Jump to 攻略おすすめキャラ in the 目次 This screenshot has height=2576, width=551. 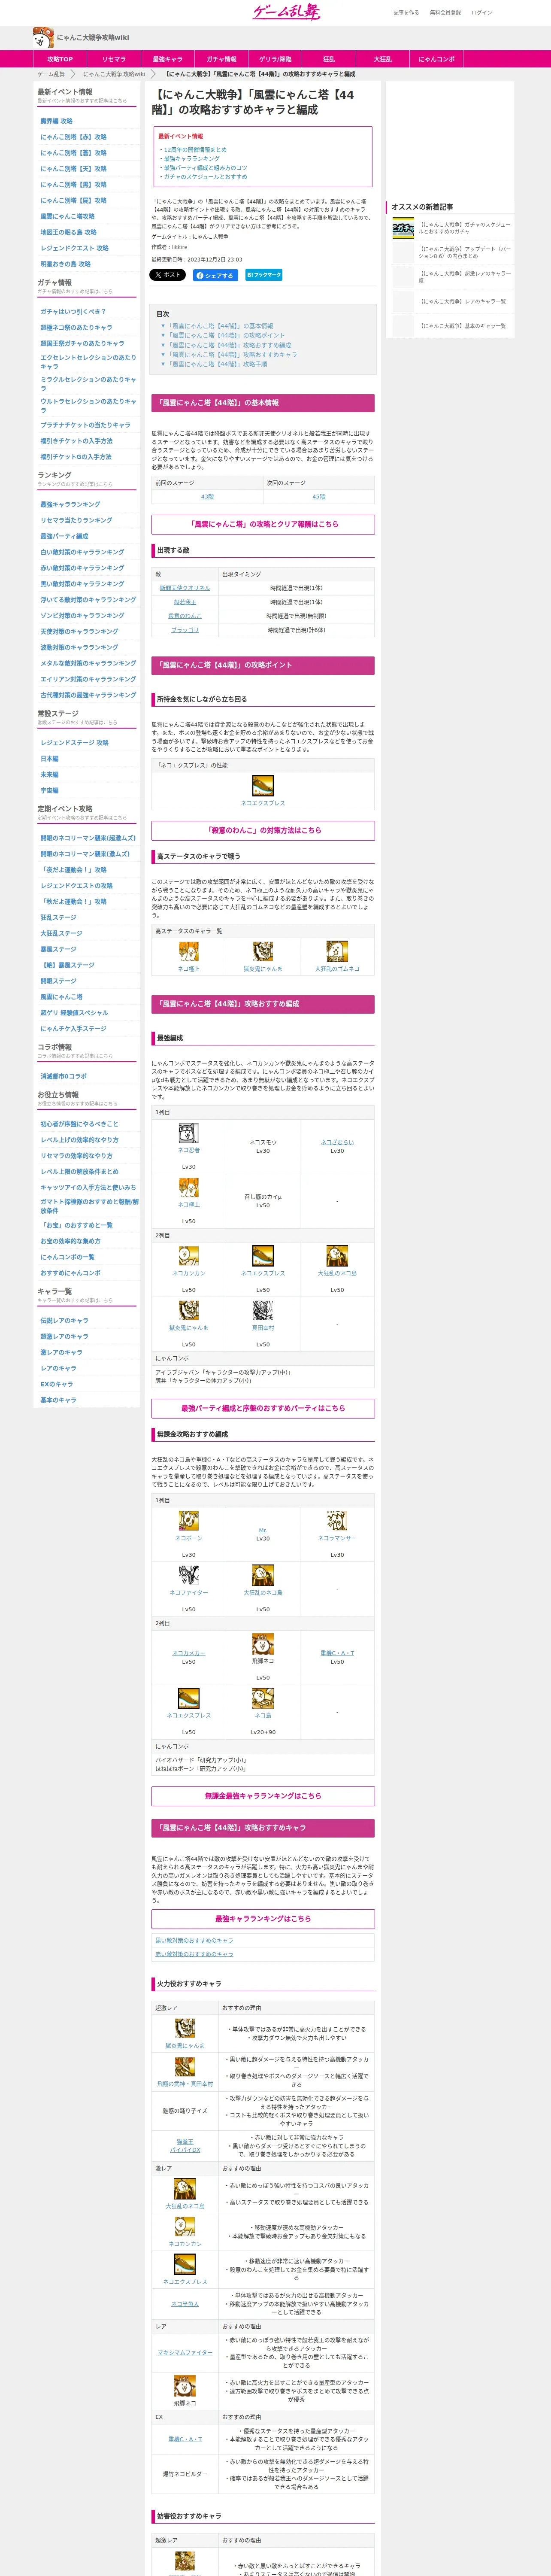(232, 354)
